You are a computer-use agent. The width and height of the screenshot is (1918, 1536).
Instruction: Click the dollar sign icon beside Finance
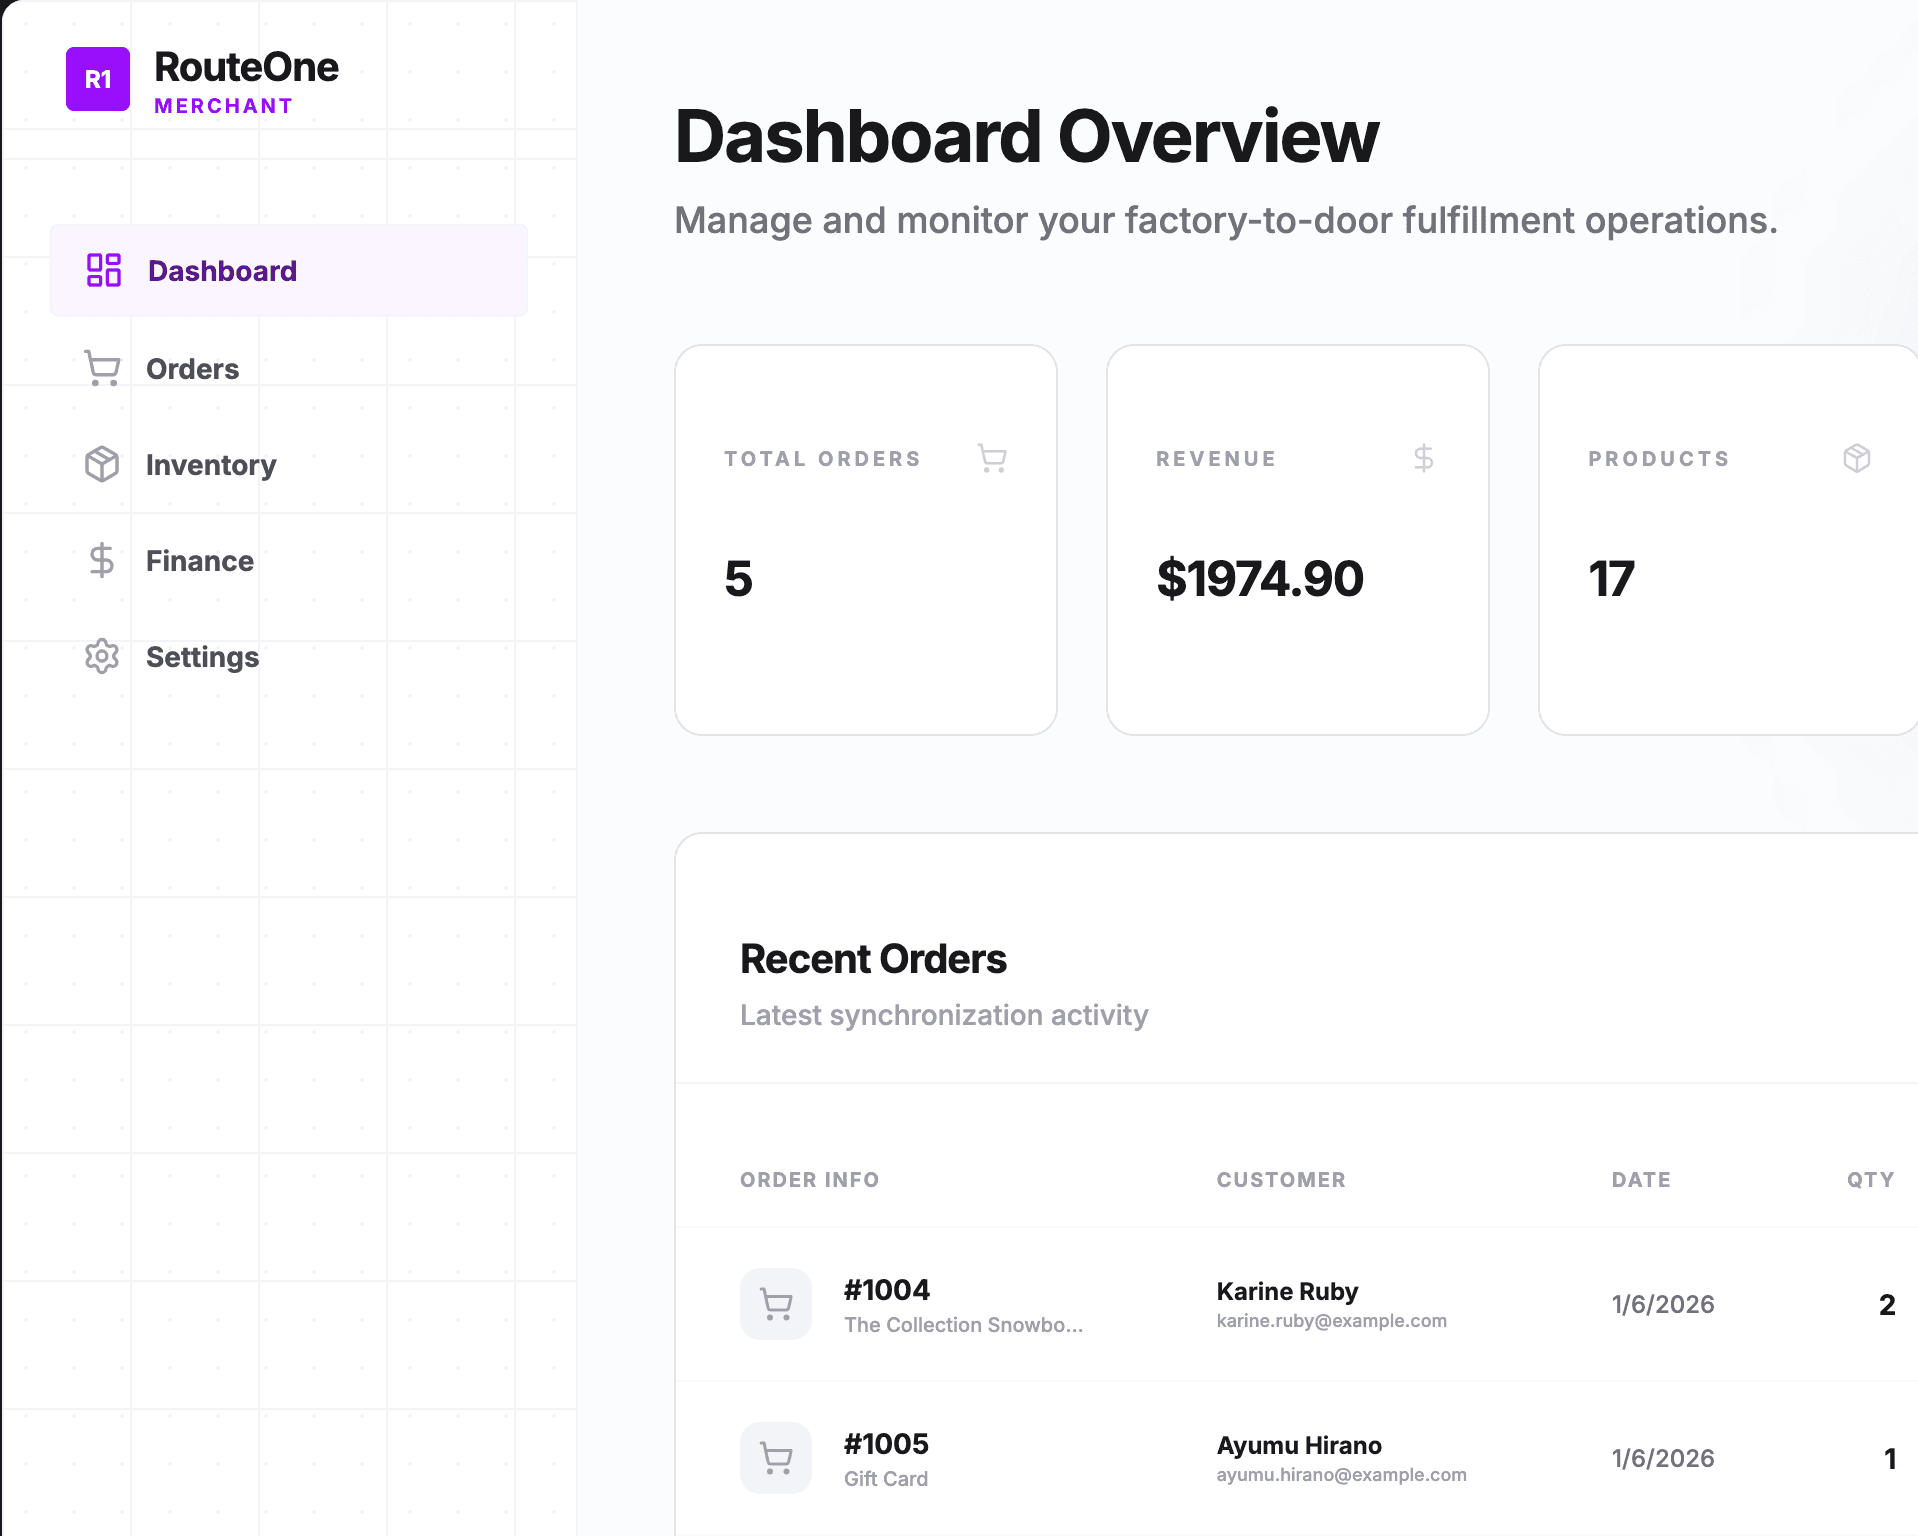102,560
